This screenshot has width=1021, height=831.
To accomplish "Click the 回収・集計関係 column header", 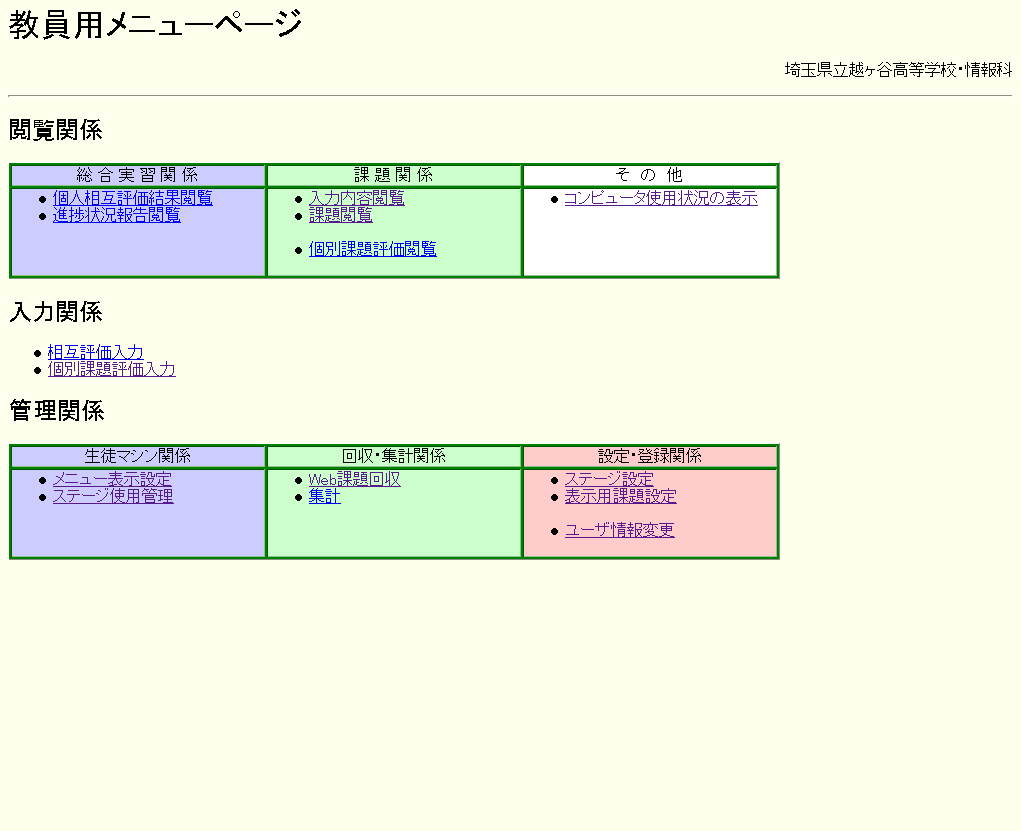I will [394, 456].
